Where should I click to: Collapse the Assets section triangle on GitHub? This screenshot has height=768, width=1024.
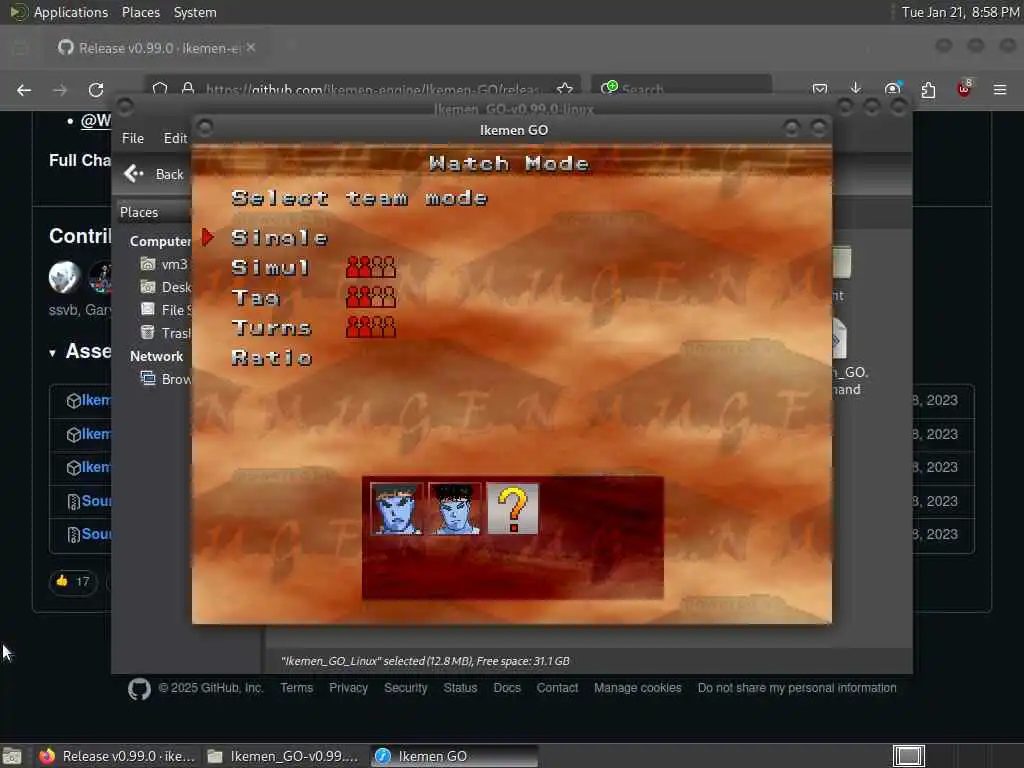point(53,353)
